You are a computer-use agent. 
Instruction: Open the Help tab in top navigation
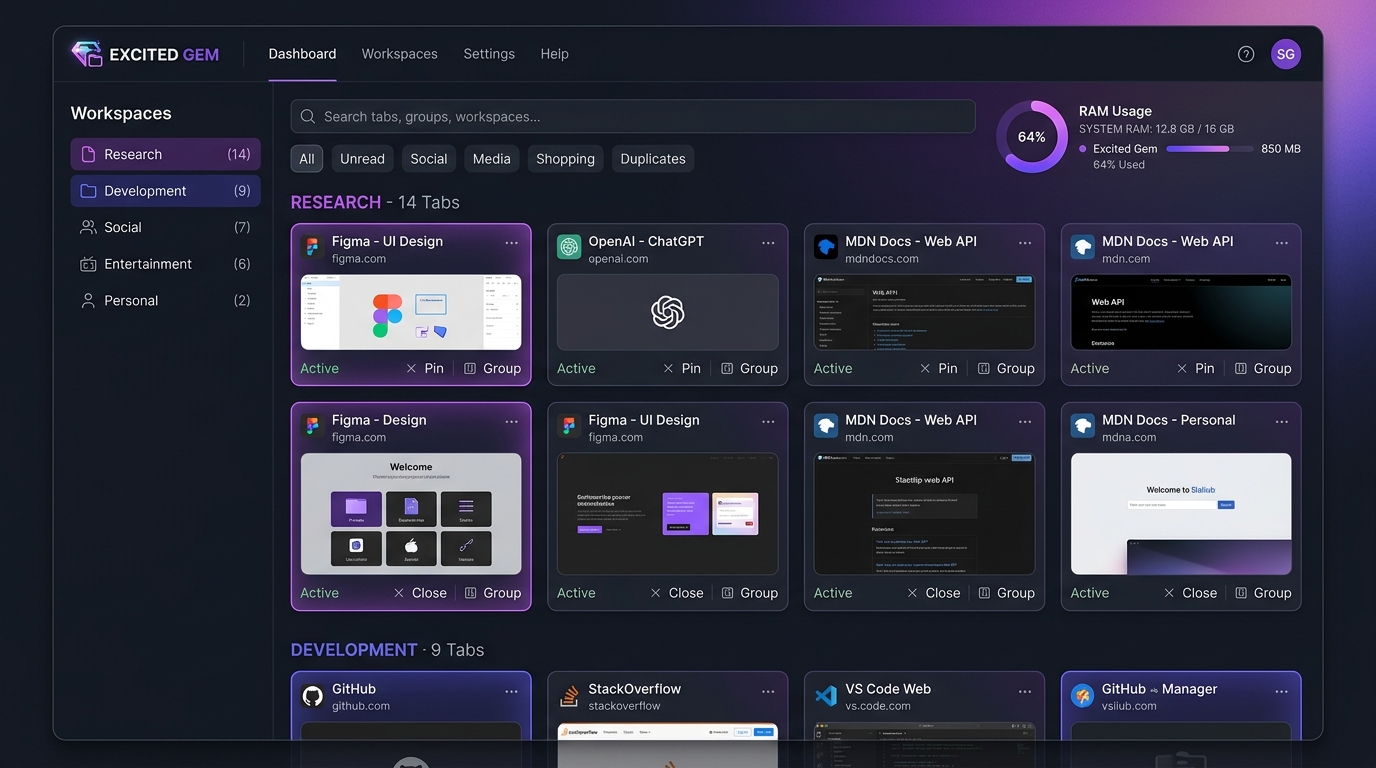pos(554,54)
